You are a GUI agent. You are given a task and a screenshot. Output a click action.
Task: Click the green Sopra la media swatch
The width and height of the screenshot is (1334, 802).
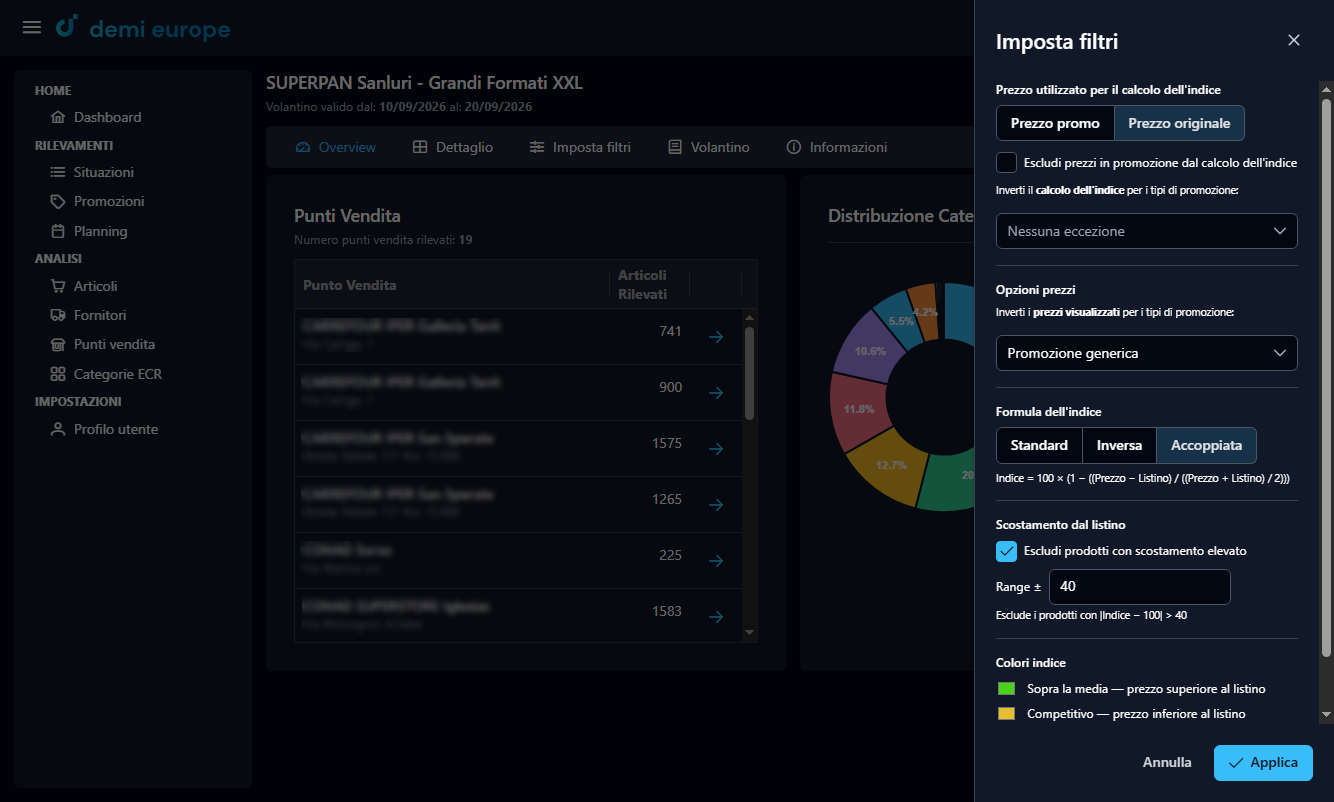pyautogui.click(x=1007, y=689)
